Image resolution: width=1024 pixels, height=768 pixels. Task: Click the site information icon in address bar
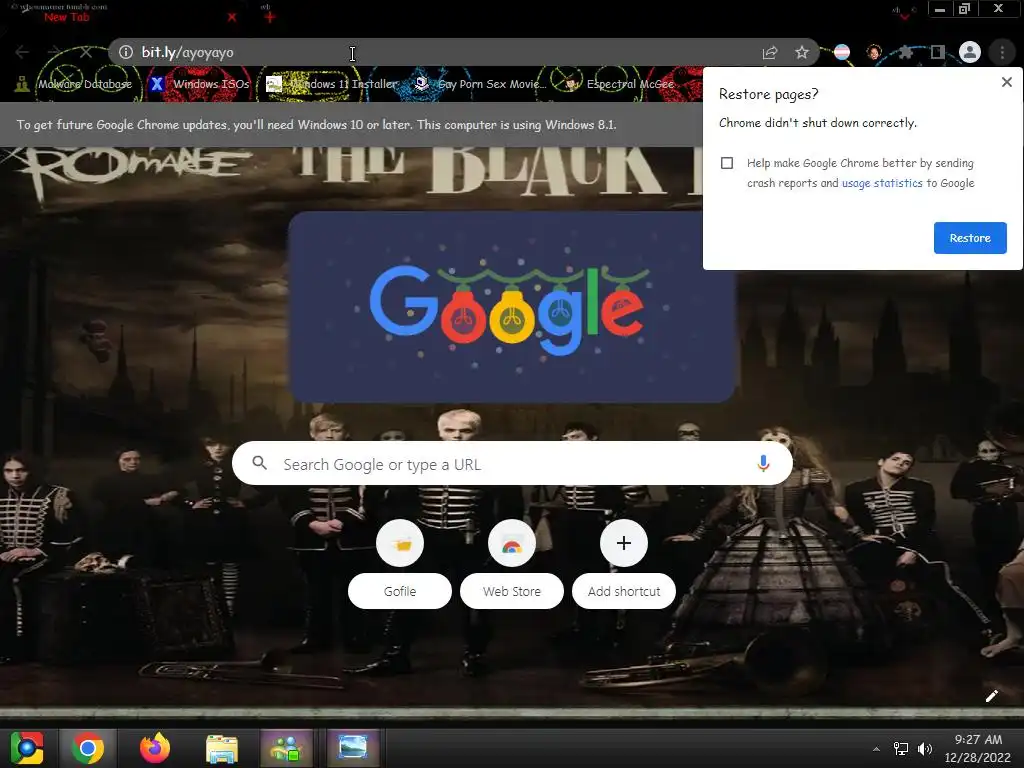(x=126, y=52)
